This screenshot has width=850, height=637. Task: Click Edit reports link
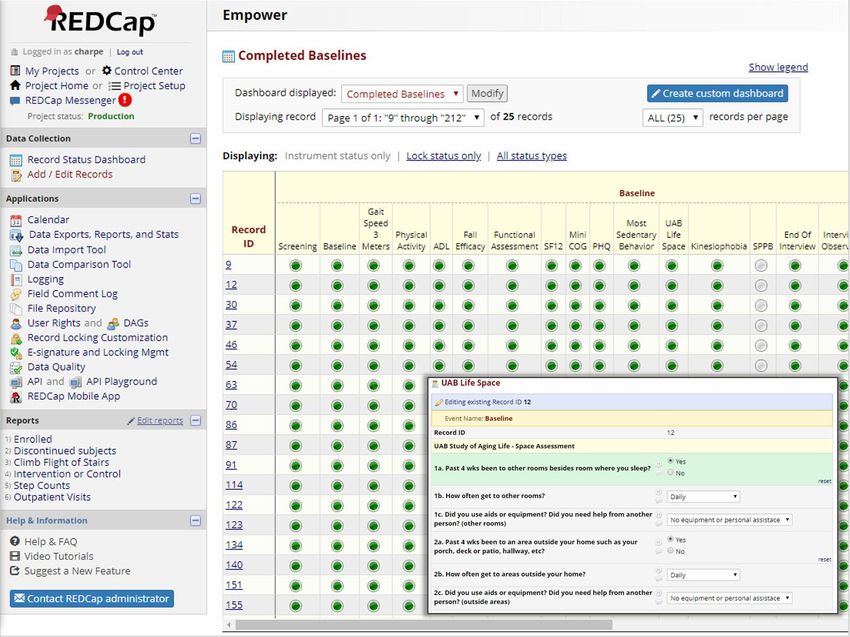pyautogui.click(x=160, y=421)
